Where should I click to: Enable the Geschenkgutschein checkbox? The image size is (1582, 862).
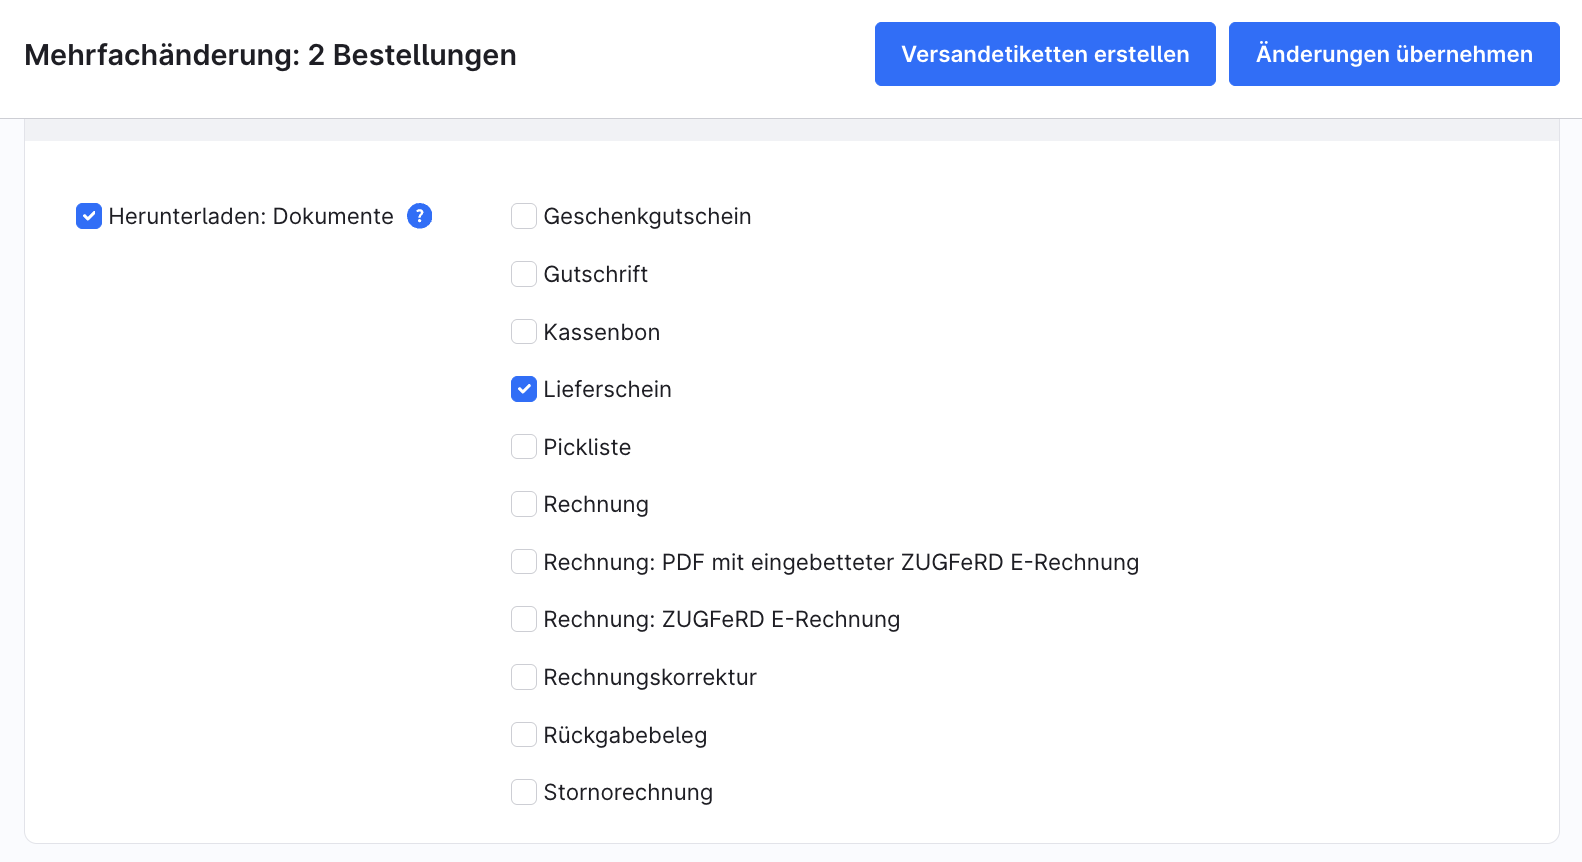(x=524, y=216)
